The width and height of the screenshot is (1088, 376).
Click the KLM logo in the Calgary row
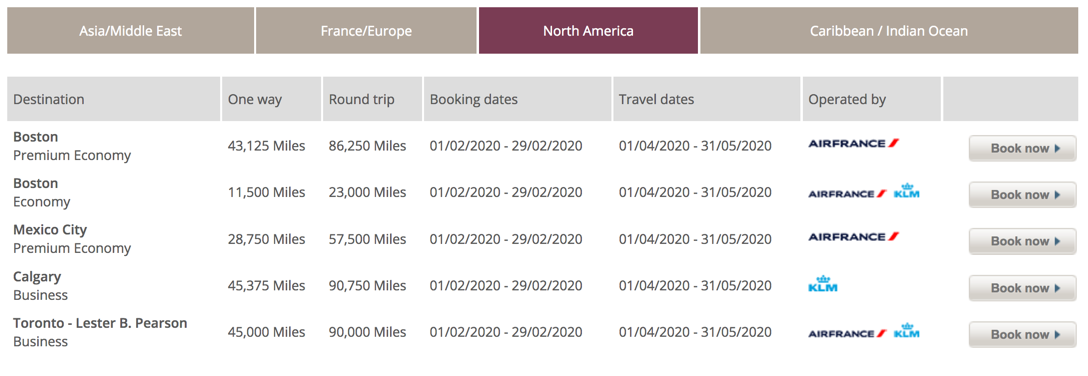coord(822,284)
